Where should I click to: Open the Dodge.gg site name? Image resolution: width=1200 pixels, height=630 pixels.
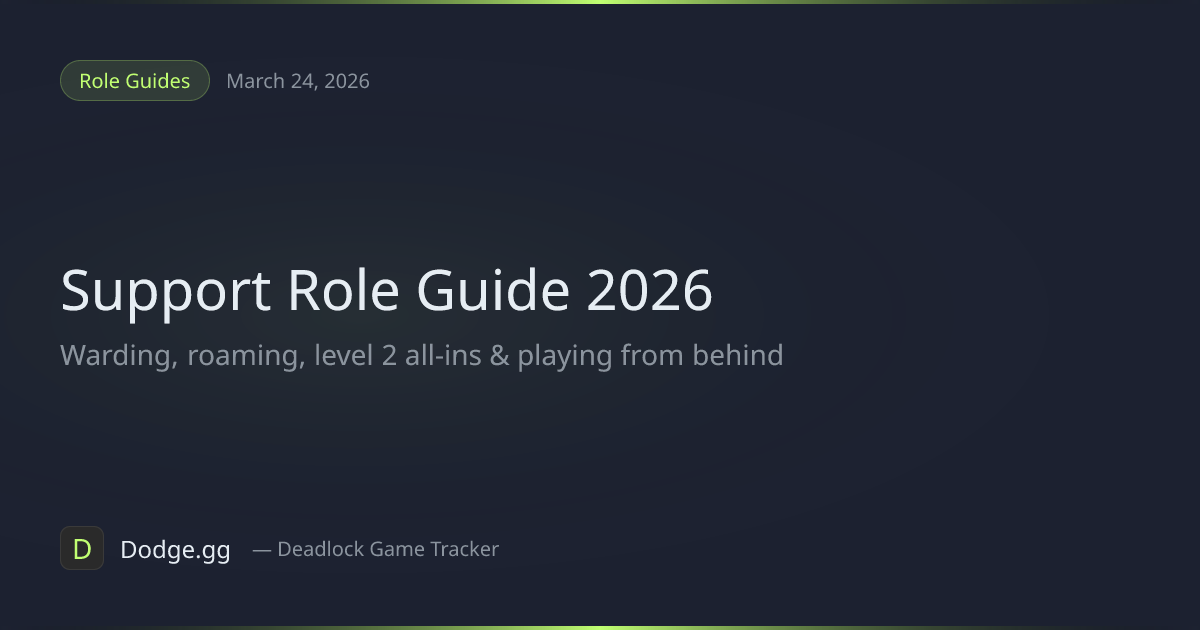(x=175, y=549)
